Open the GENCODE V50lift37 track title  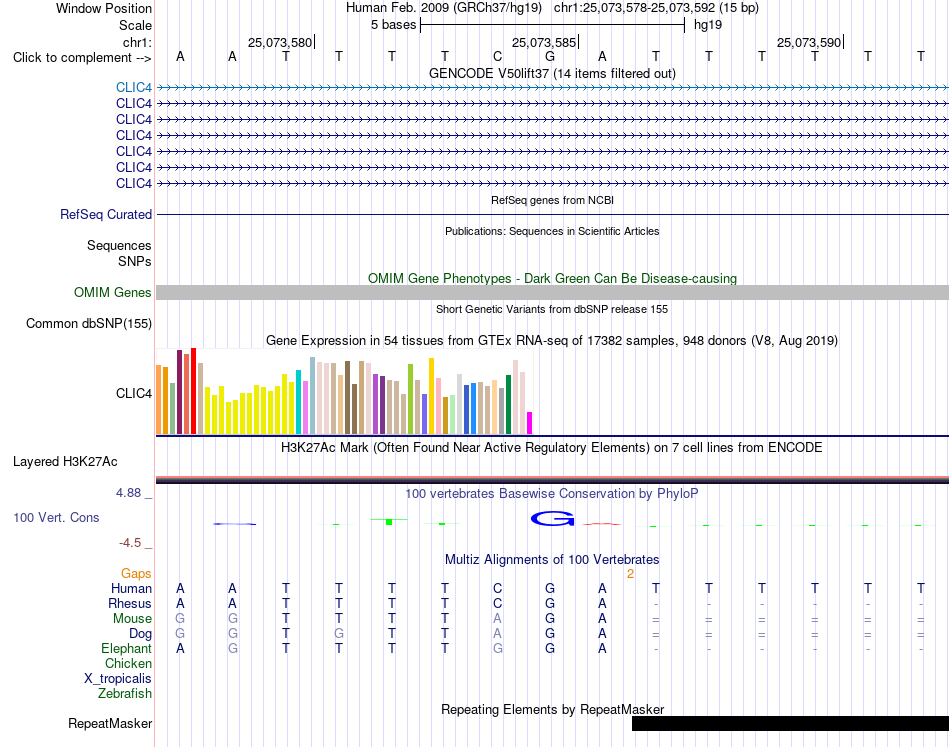pyautogui.click(x=552, y=73)
